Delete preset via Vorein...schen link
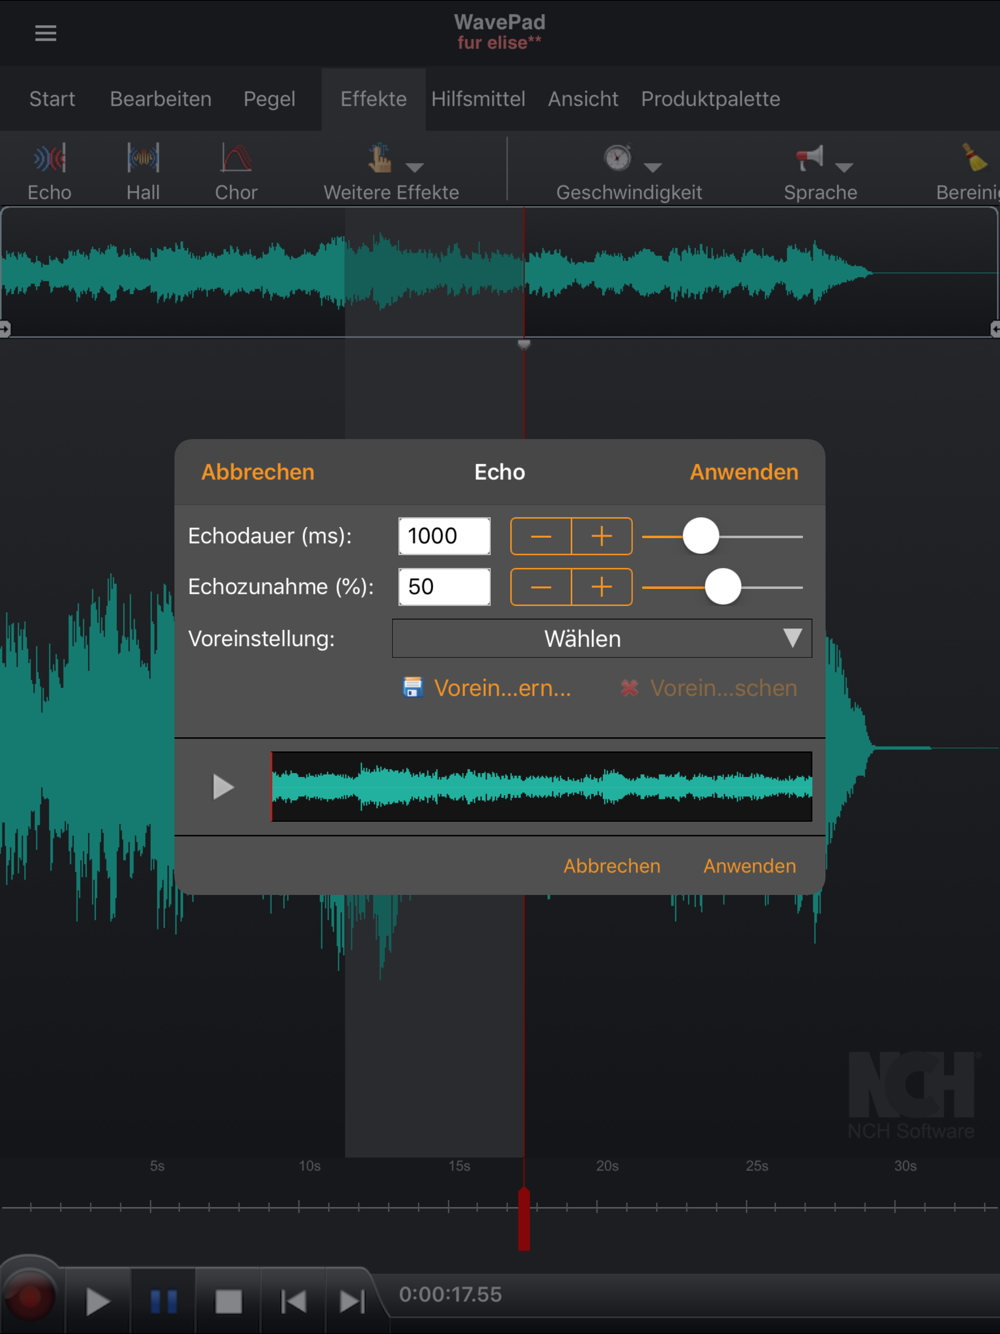Screen dimensions: 1000x1334 (709, 688)
